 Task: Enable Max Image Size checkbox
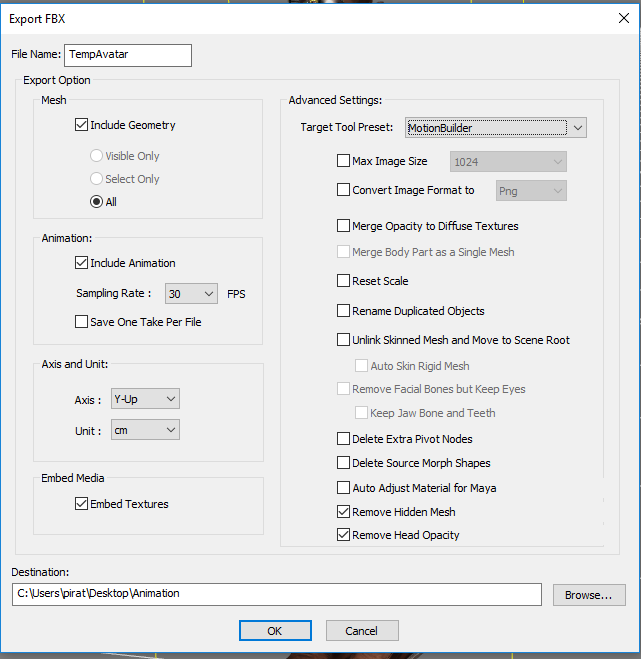point(343,161)
